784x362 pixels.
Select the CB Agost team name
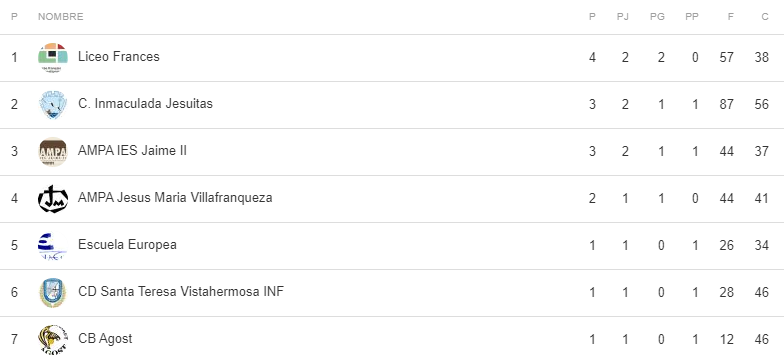pyautogui.click(x=105, y=339)
